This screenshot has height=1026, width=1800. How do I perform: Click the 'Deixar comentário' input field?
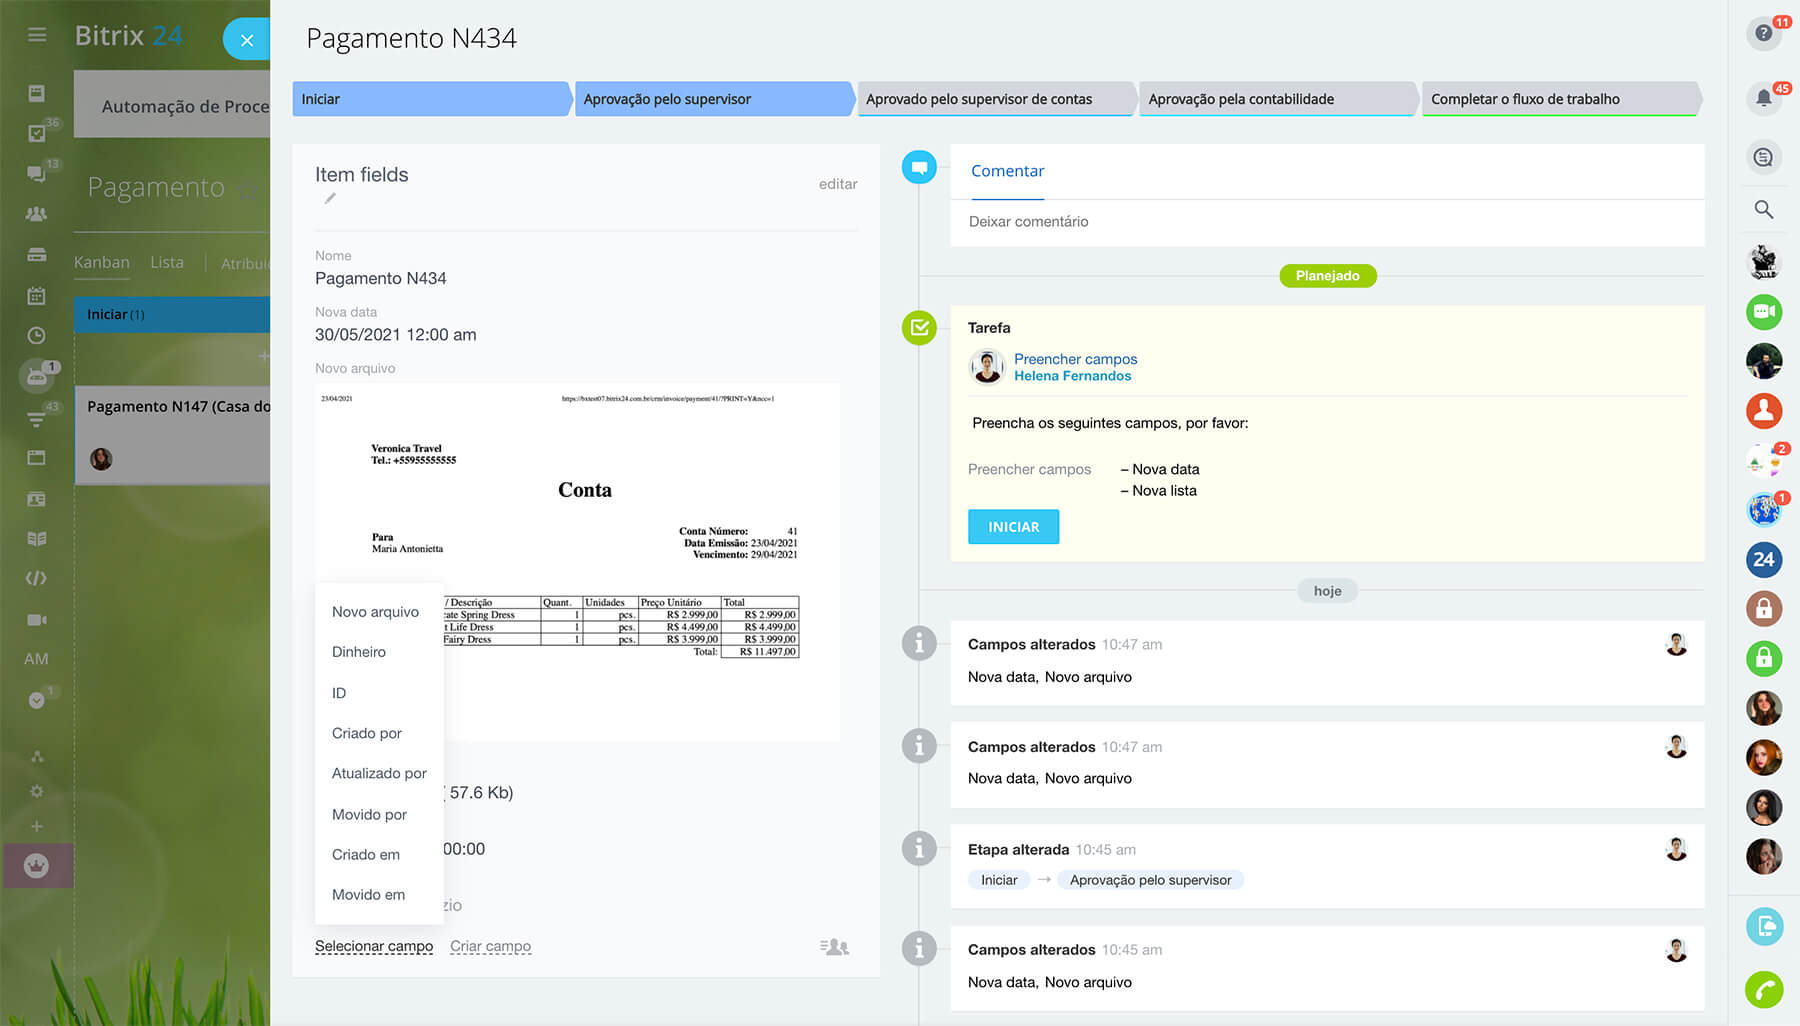tap(1326, 222)
